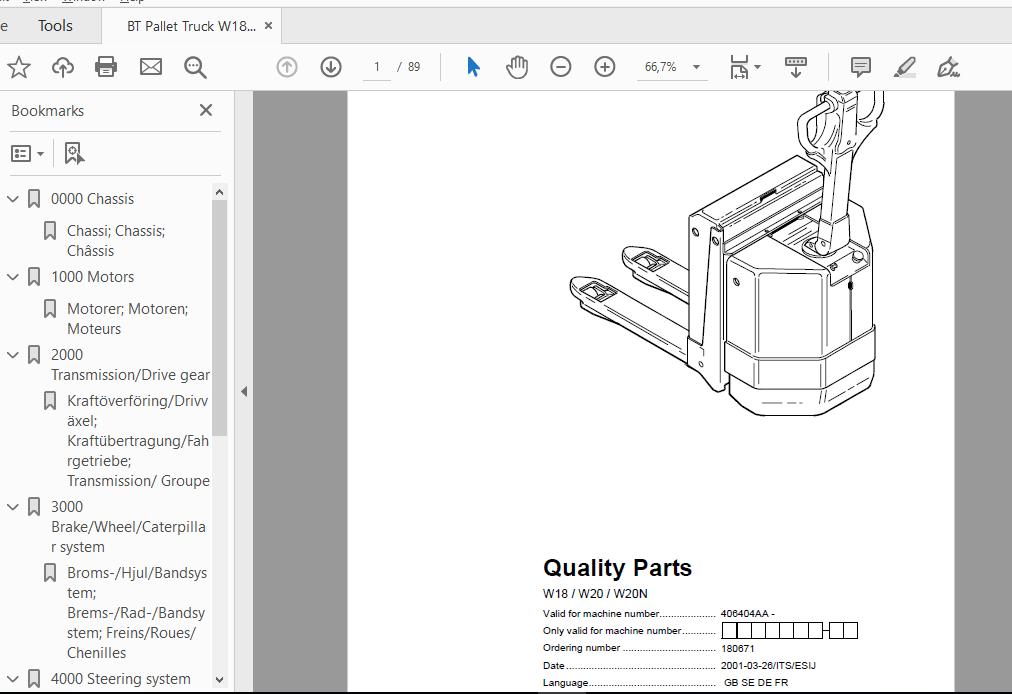Zoom out using the minus button
1012x694 pixels.
pos(561,67)
